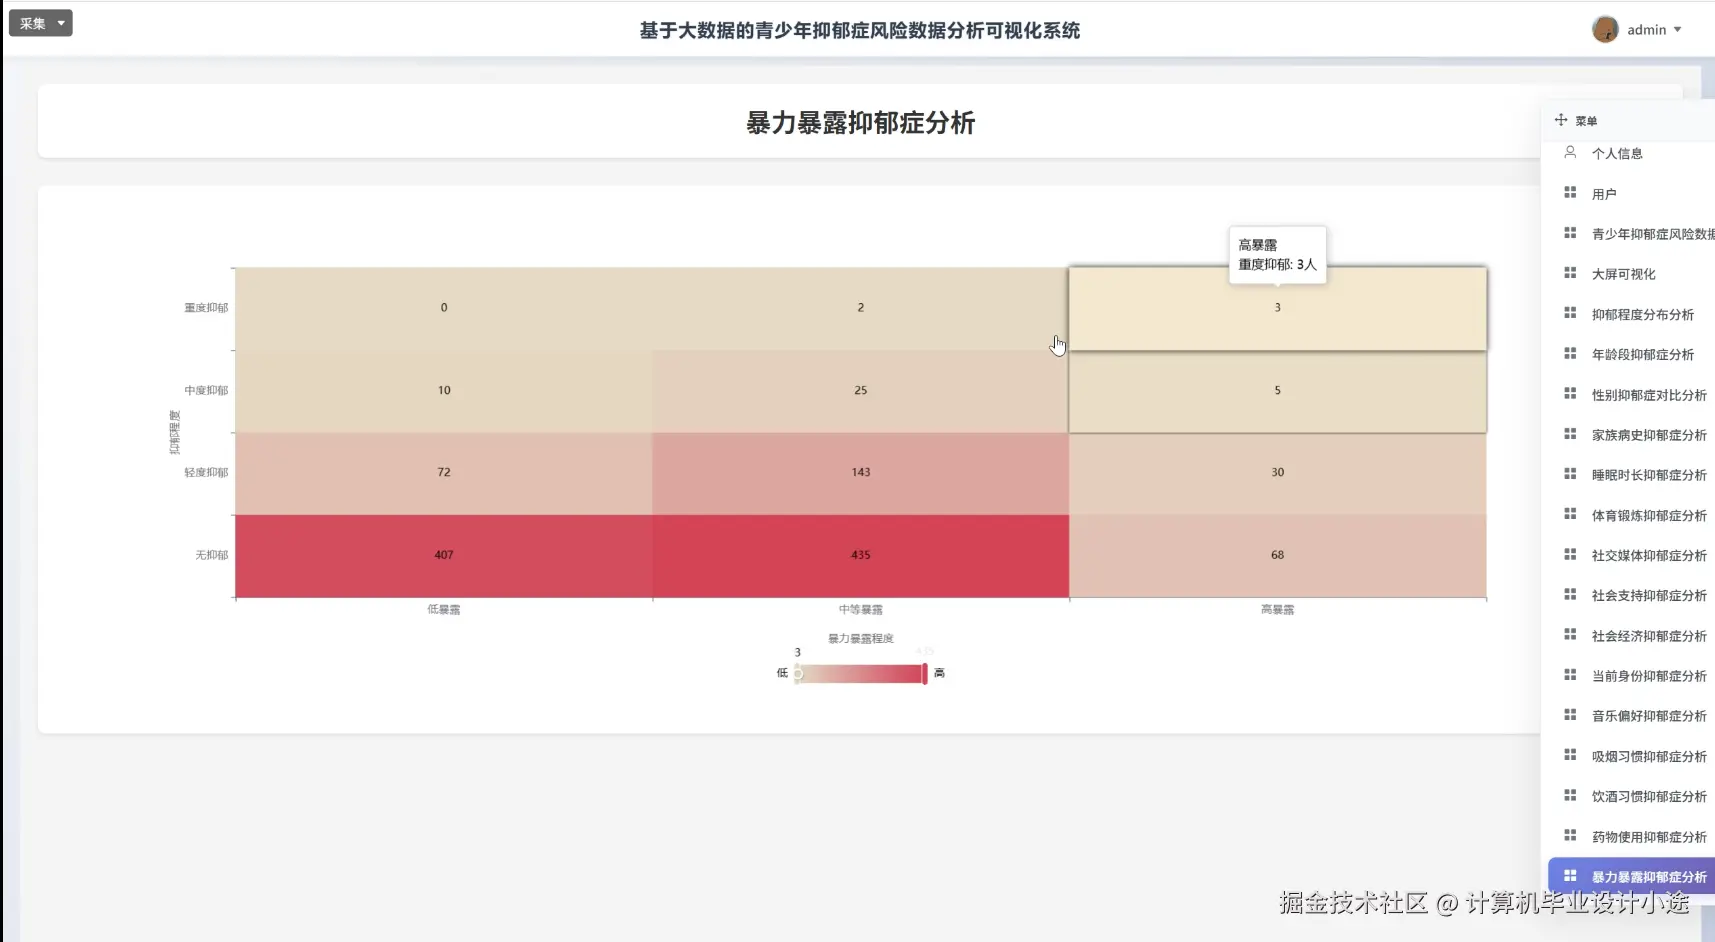Screen dimensions: 1715x942
Task: Switch to 药物使用抑郁症分析 view
Action: pos(1648,836)
